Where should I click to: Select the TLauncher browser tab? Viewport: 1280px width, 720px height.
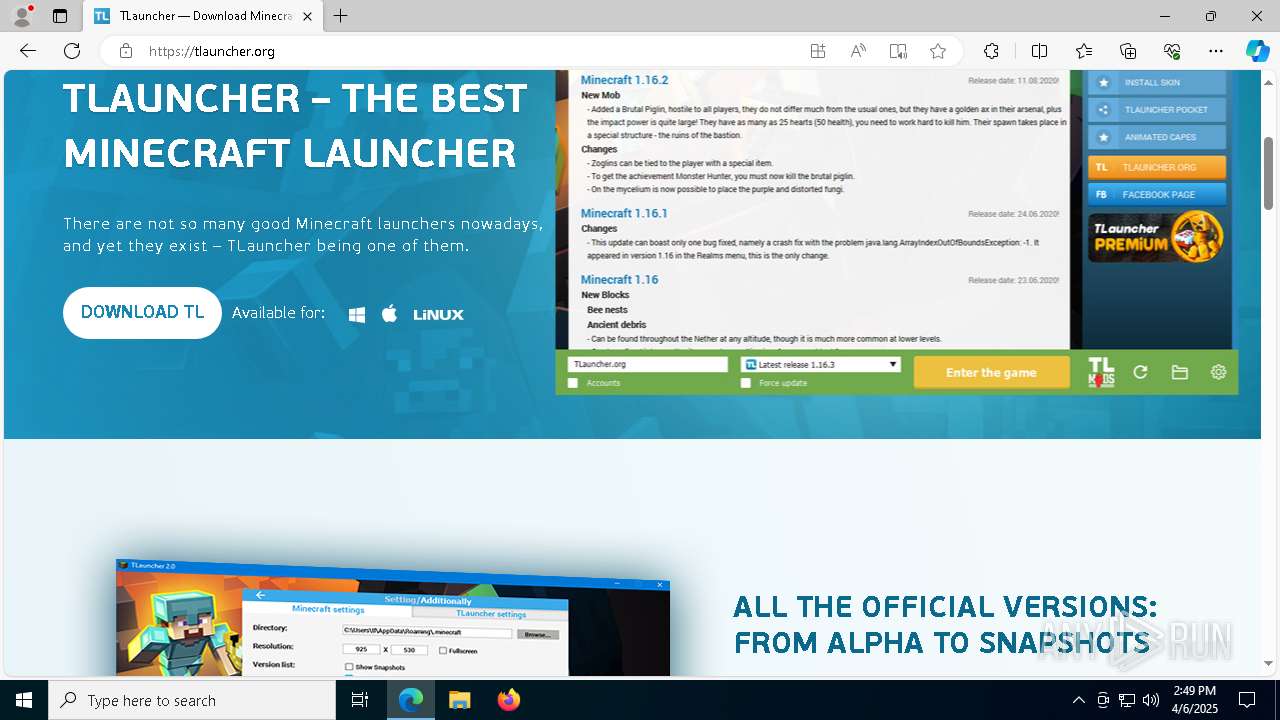[x=203, y=16]
